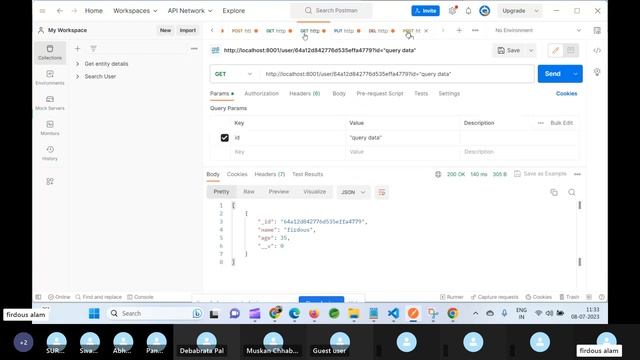Image resolution: width=640 pixels, height=360 pixels.
Task: Open the Environments sidebar panel
Action: tap(50, 78)
